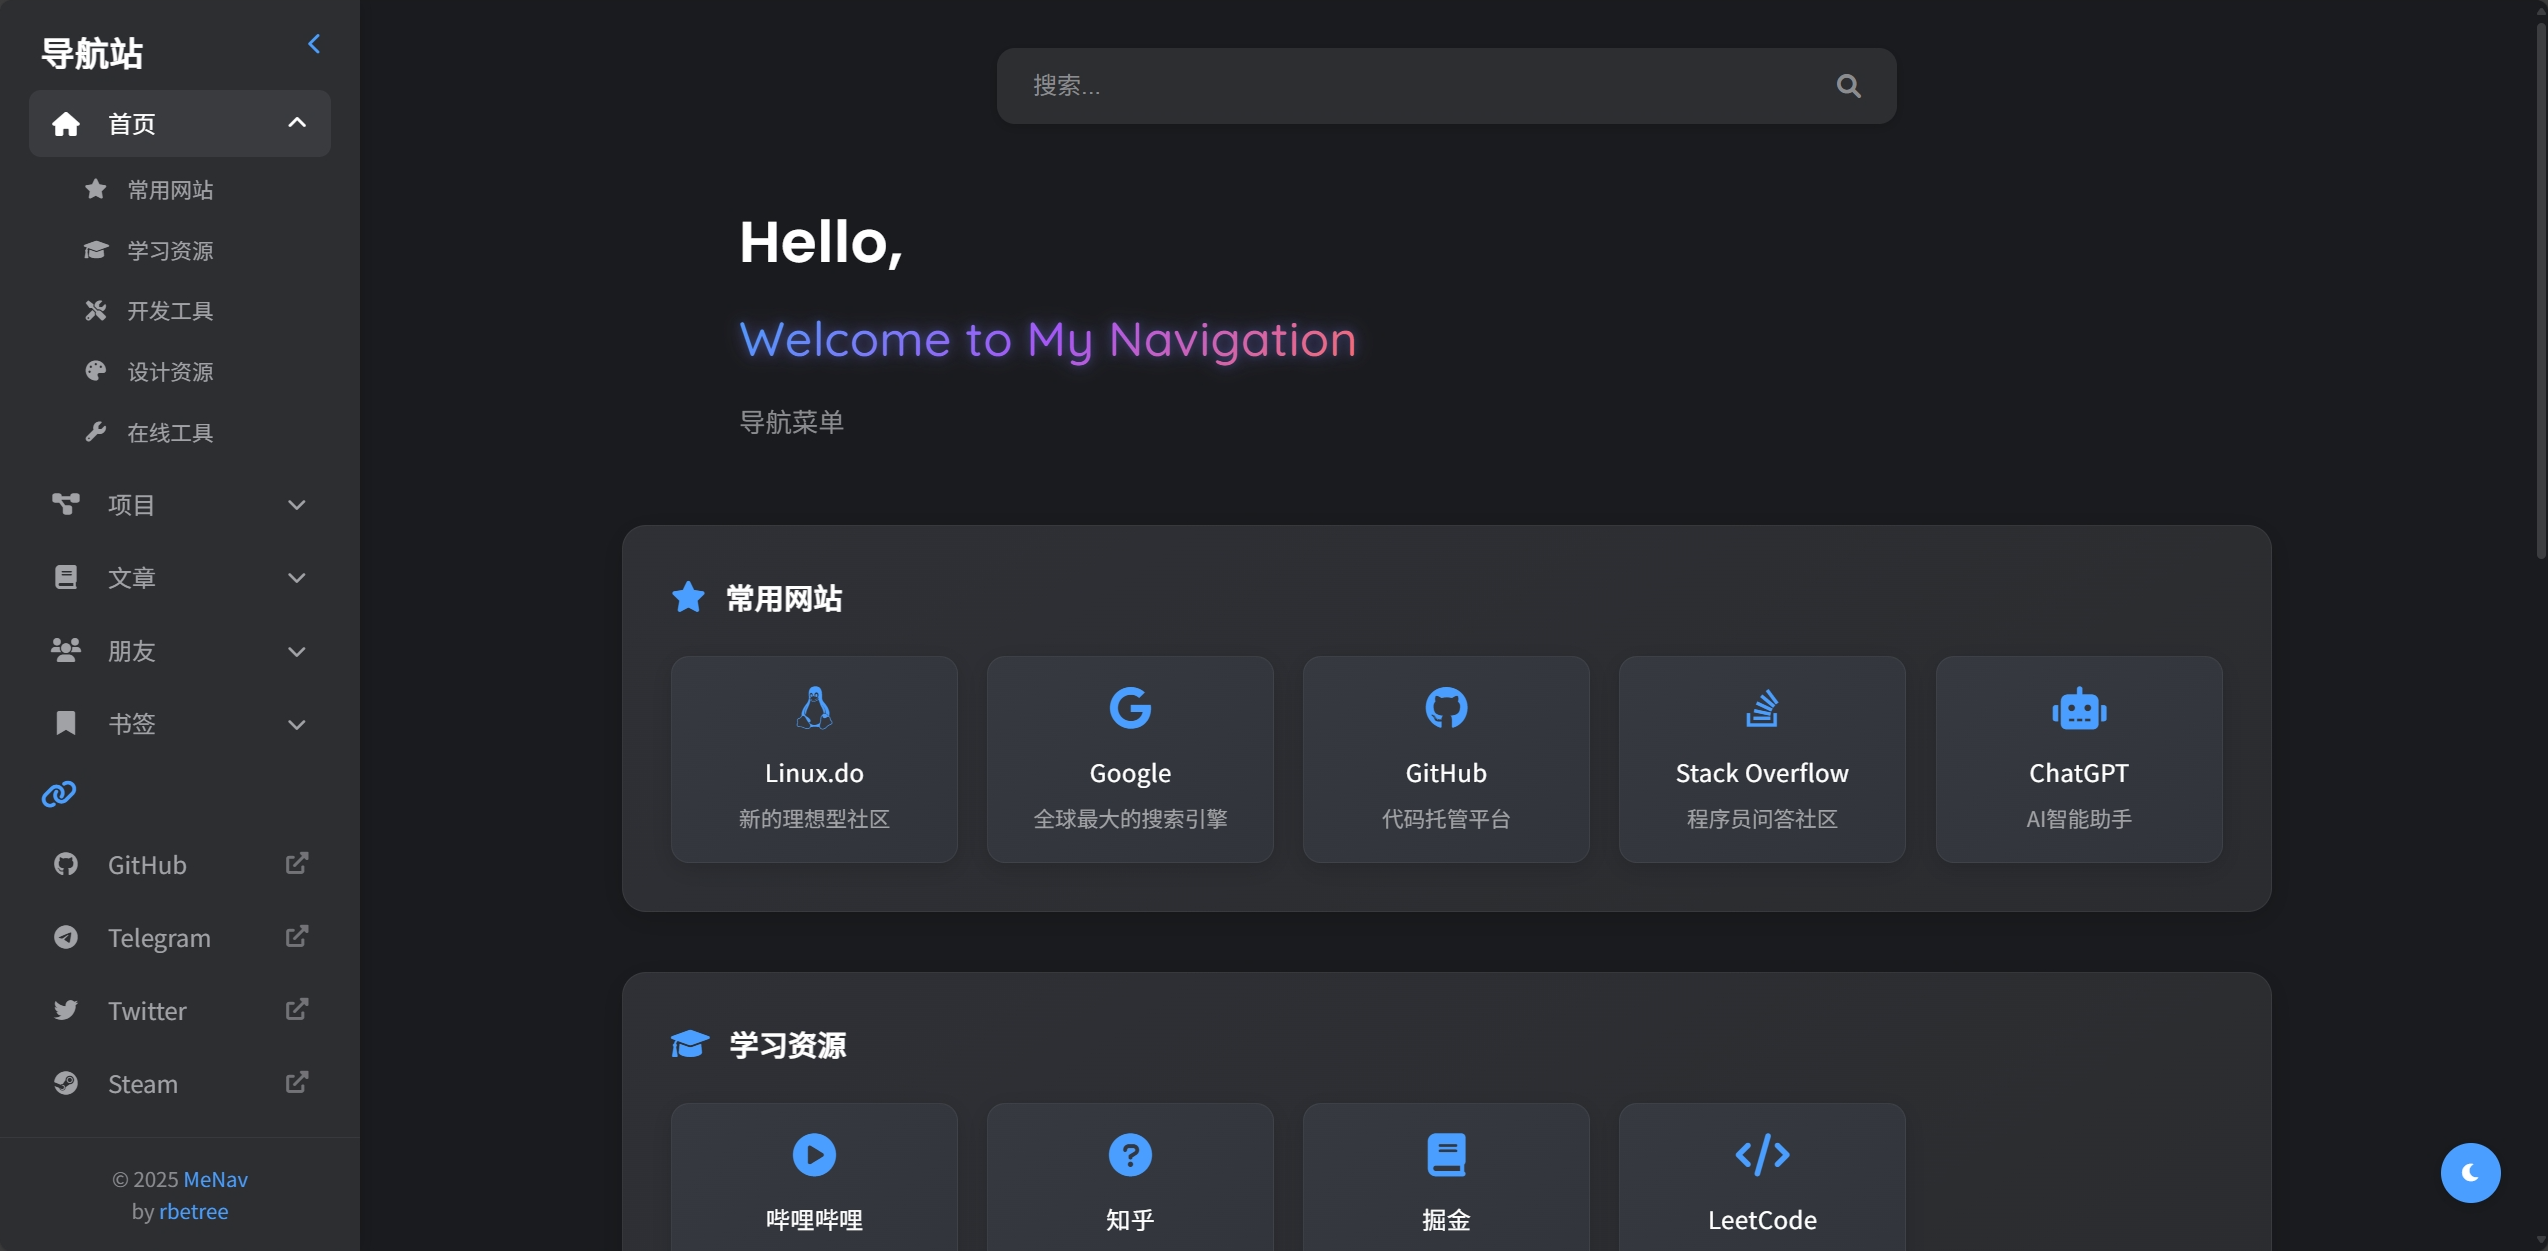Click the GitHub octocat card icon
2548x1251 pixels.
1445,709
